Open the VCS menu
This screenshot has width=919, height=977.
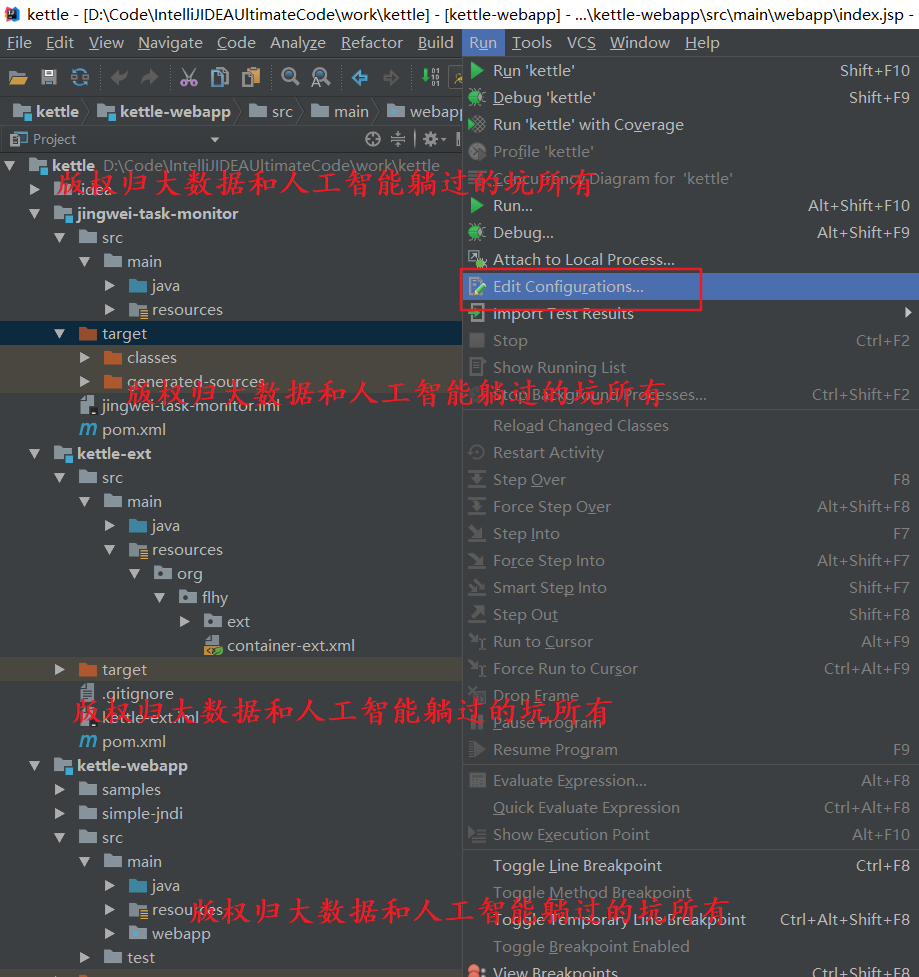tap(581, 42)
